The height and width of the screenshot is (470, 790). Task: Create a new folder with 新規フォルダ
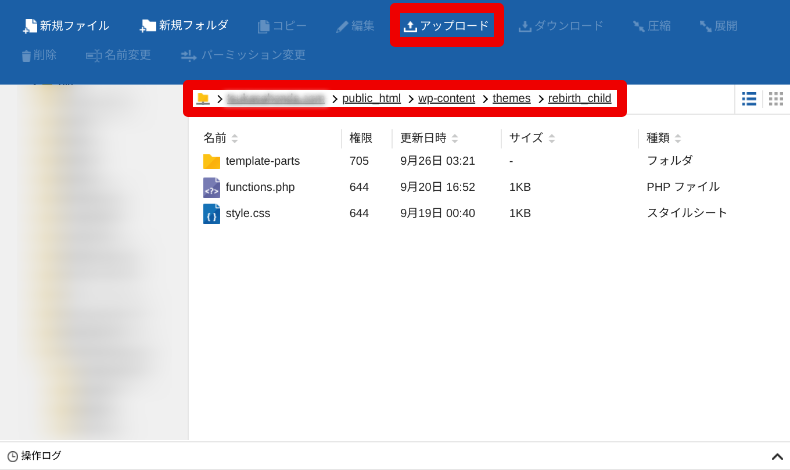[184, 26]
